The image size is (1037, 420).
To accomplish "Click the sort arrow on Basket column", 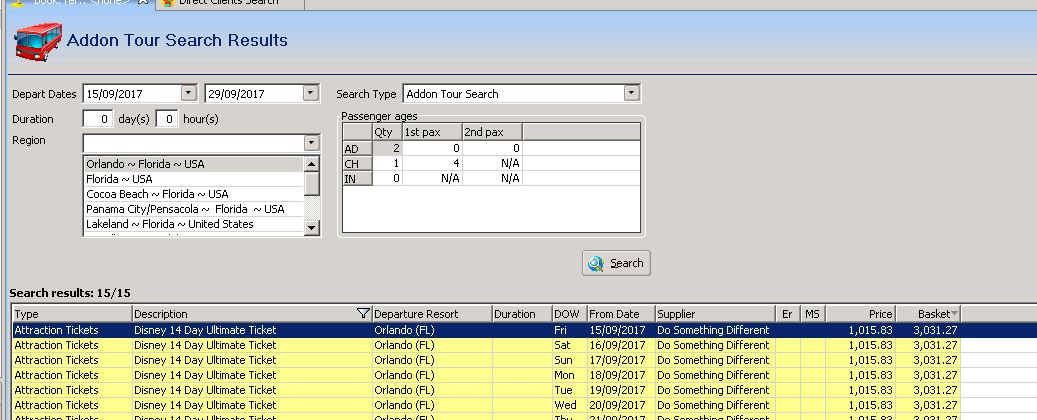I will (x=953, y=314).
